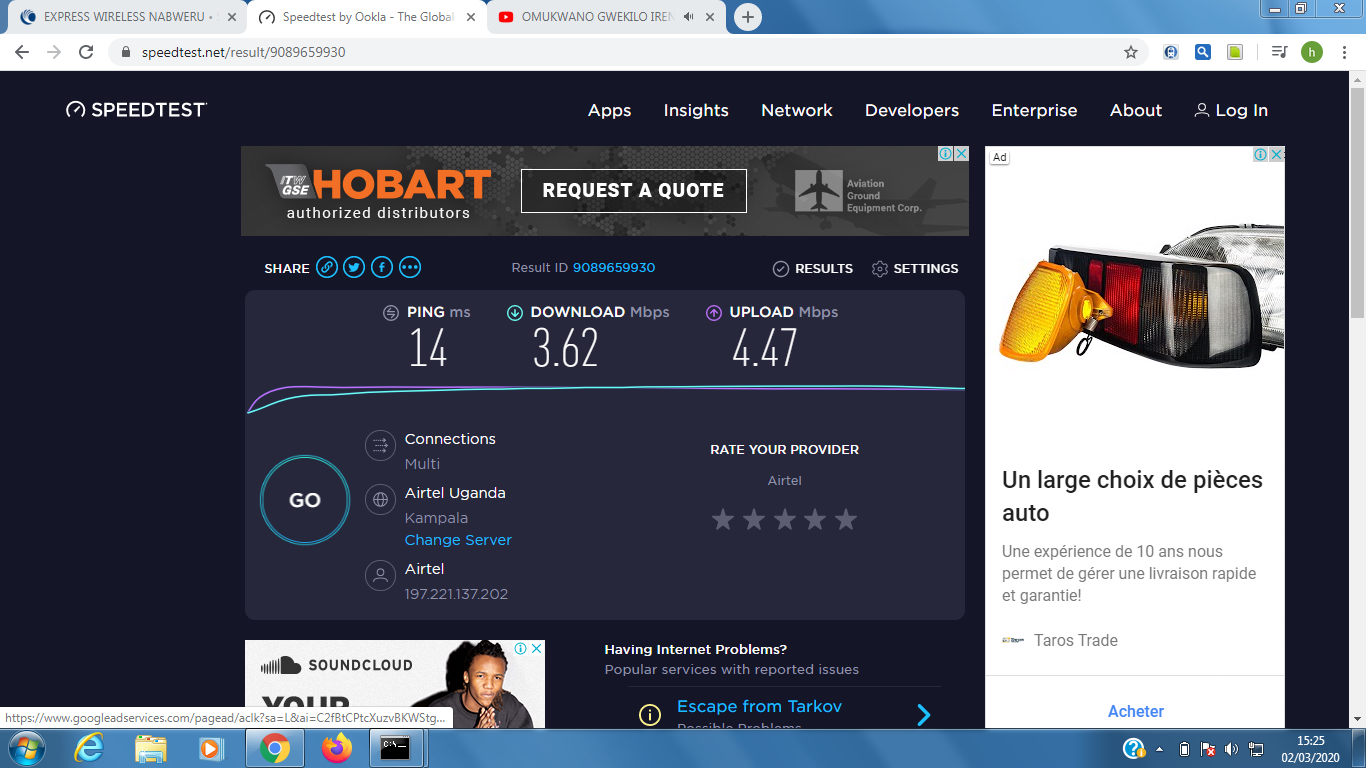The height and width of the screenshot is (768, 1366).
Task: Open the Apps menu
Action: [609, 111]
